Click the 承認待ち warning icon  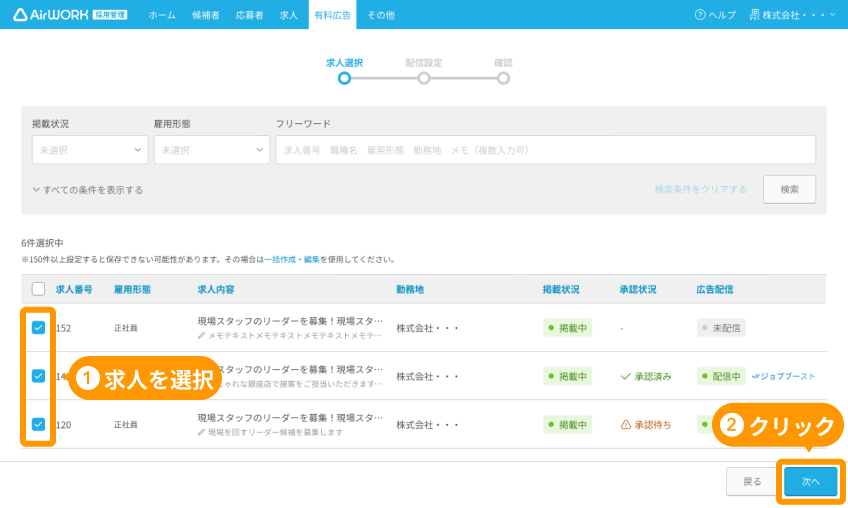(626, 425)
